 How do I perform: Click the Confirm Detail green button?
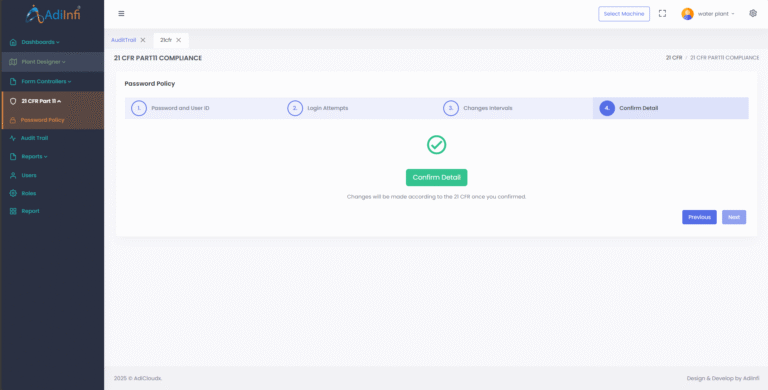(x=436, y=177)
